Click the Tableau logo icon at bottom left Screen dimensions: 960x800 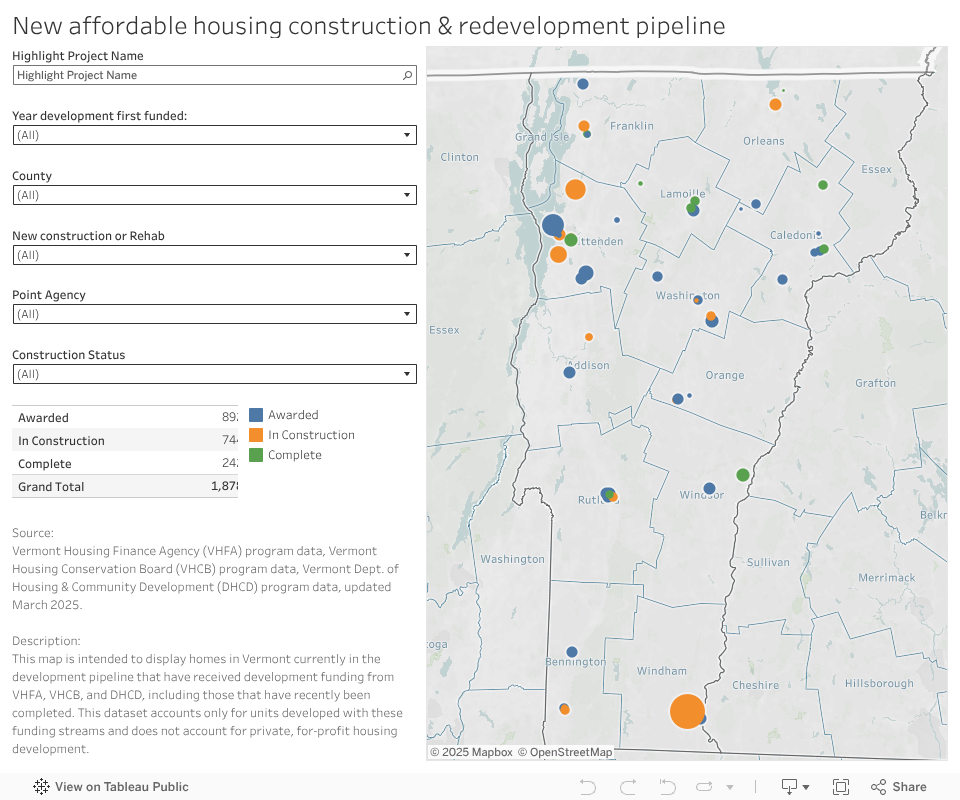coord(41,787)
